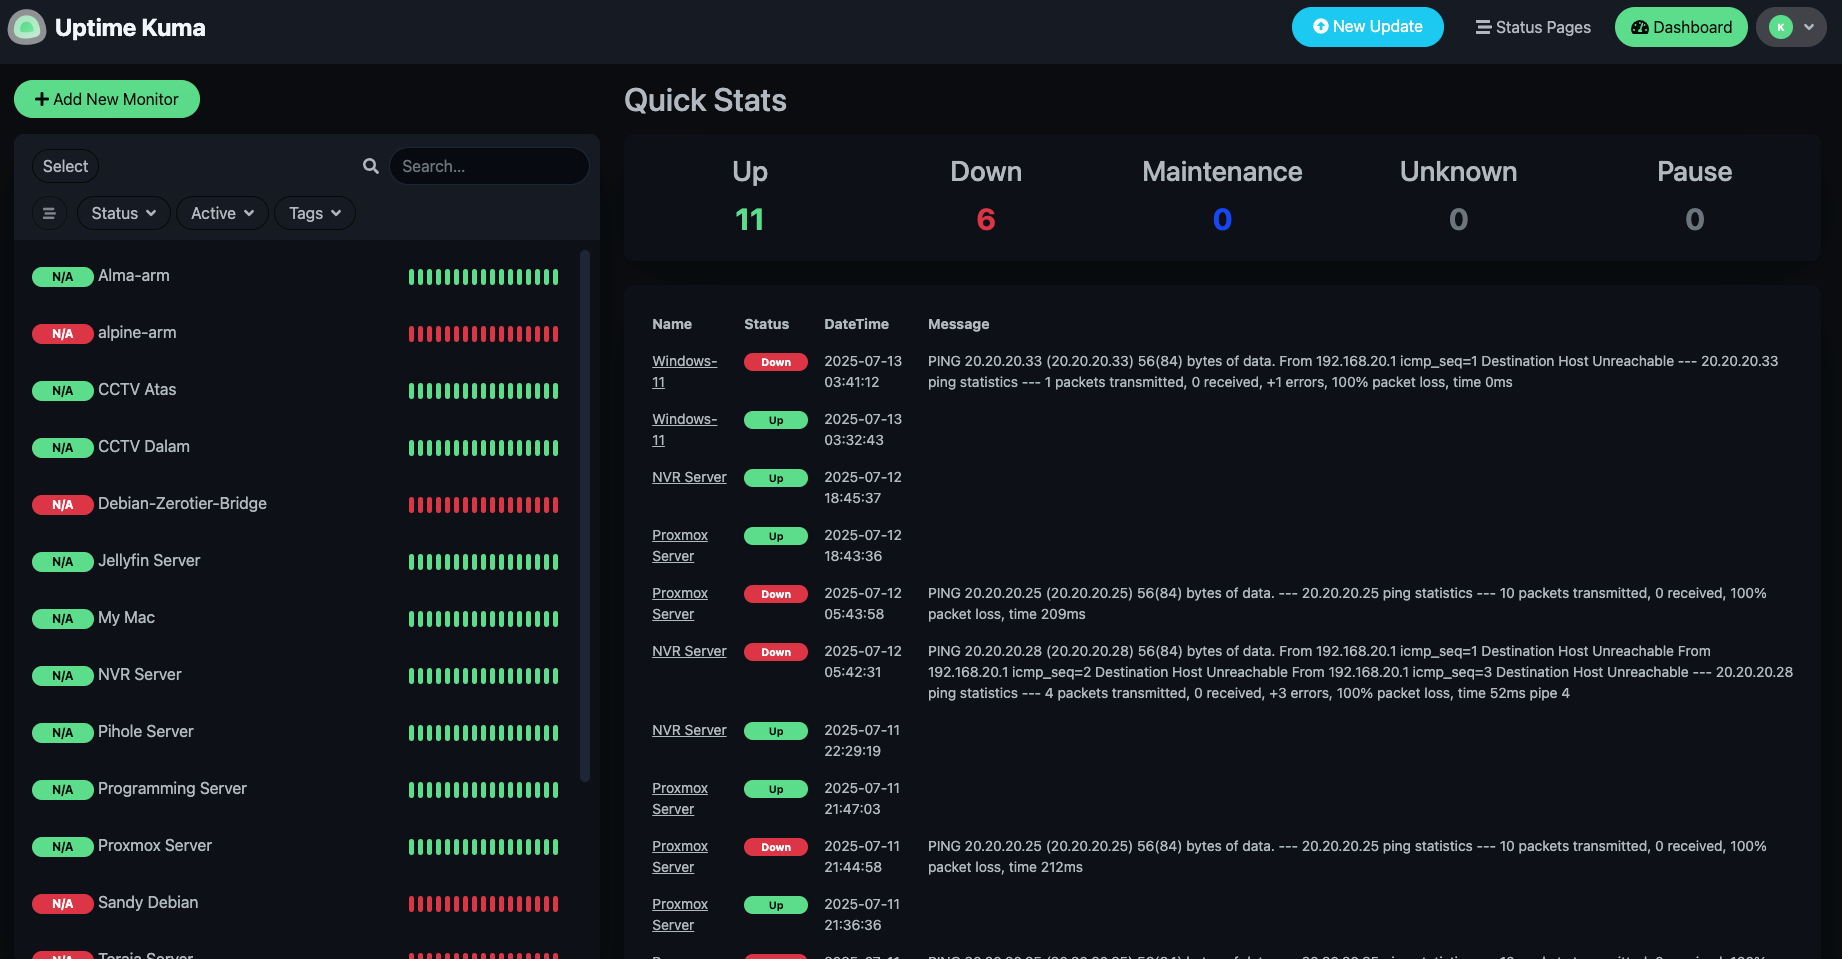Open Windows-11 link with Up status at 03:32:43

pyautogui.click(x=684, y=429)
